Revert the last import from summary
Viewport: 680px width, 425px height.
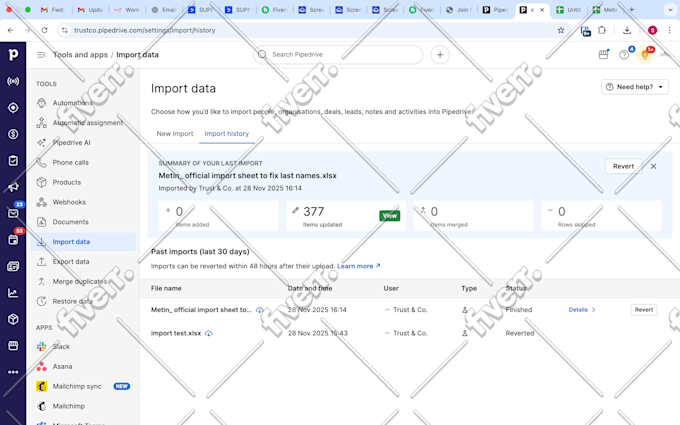[623, 166]
